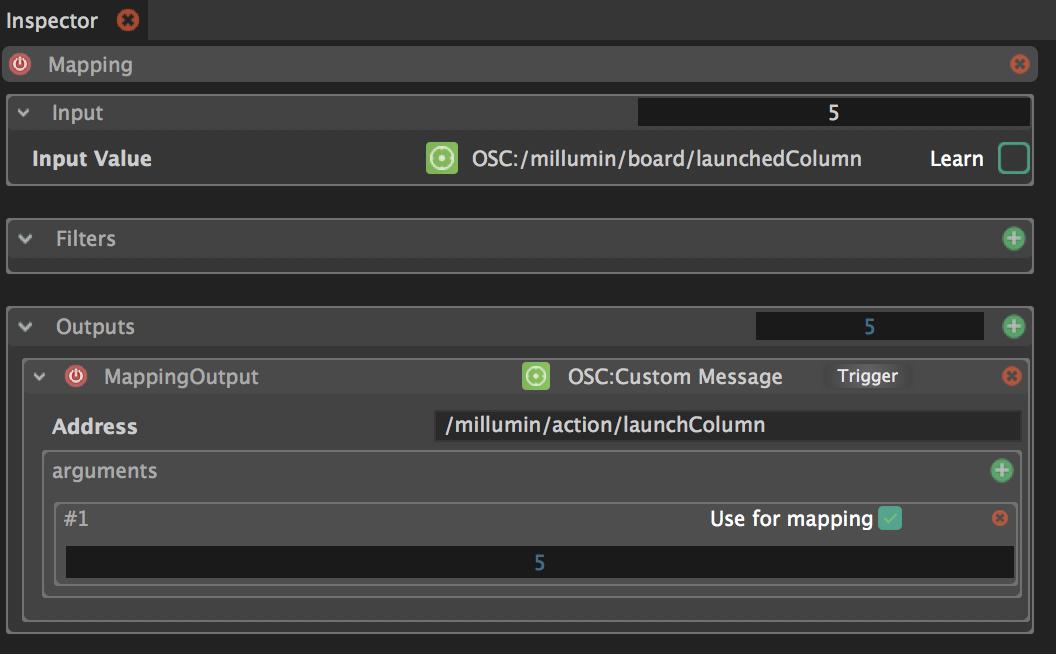Toggle the Mapping power button
The image size is (1056, 654).
pyautogui.click(x=20, y=65)
